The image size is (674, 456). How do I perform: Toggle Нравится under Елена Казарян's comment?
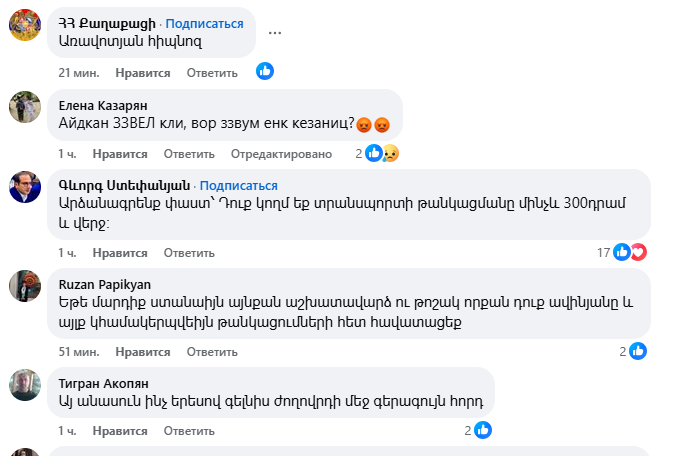point(120,154)
